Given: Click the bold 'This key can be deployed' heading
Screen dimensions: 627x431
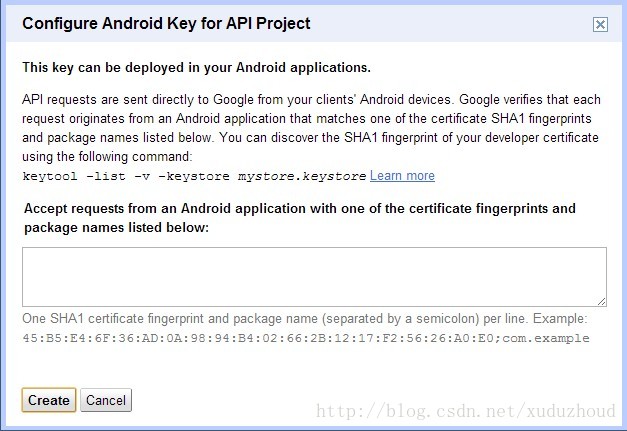Looking at the screenshot, I should (x=196, y=67).
